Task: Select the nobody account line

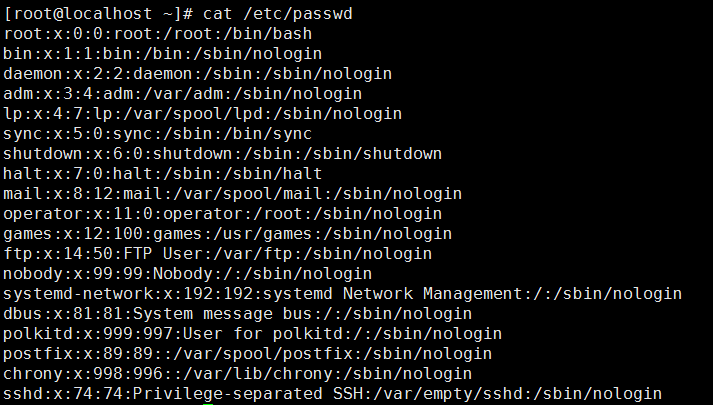Action: click(x=188, y=274)
